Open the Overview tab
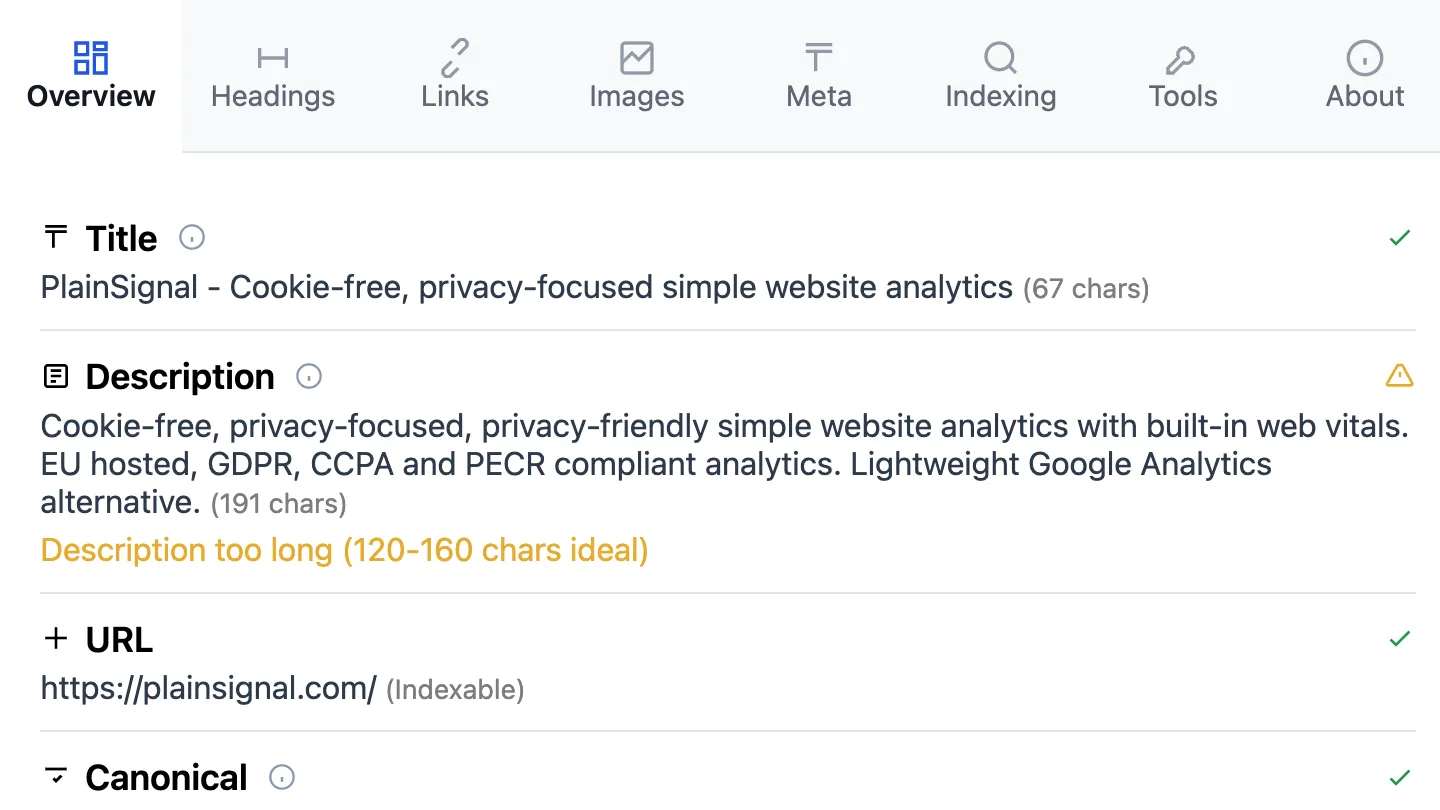Image resolution: width=1440 pixels, height=810 pixels. pos(91,76)
